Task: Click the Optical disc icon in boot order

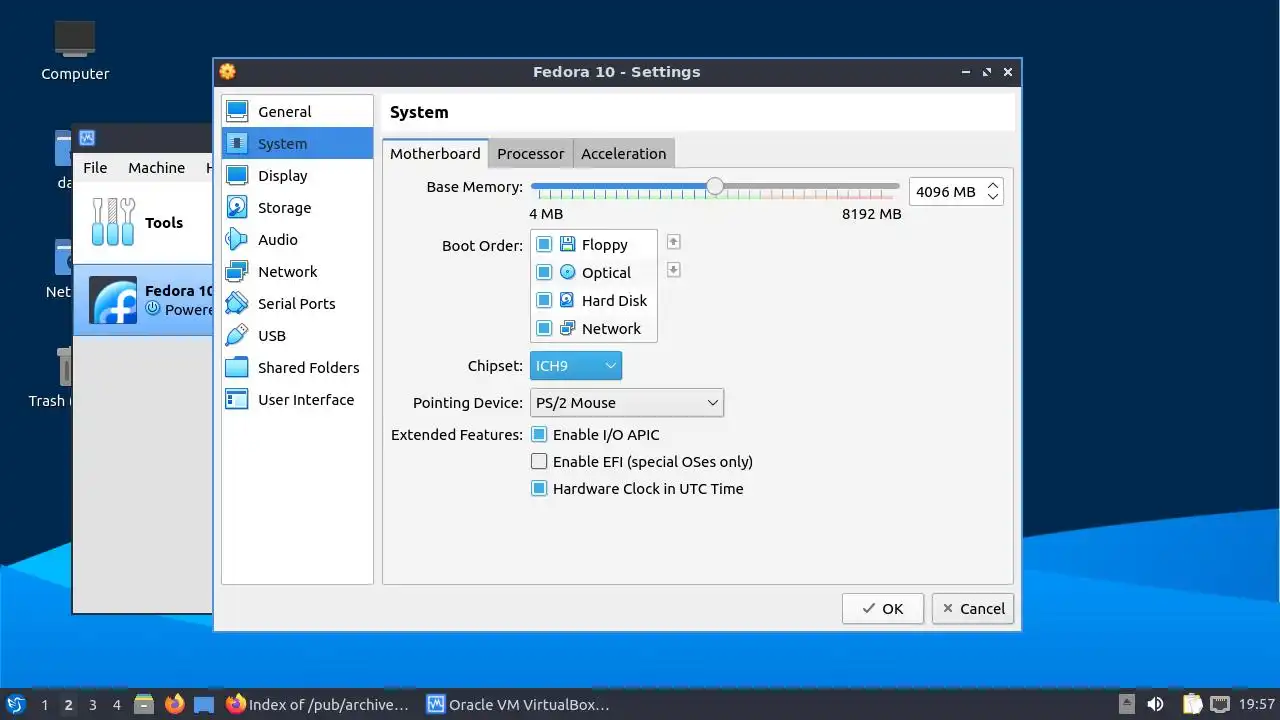Action: pyautogui.click(x=567, y=272)
